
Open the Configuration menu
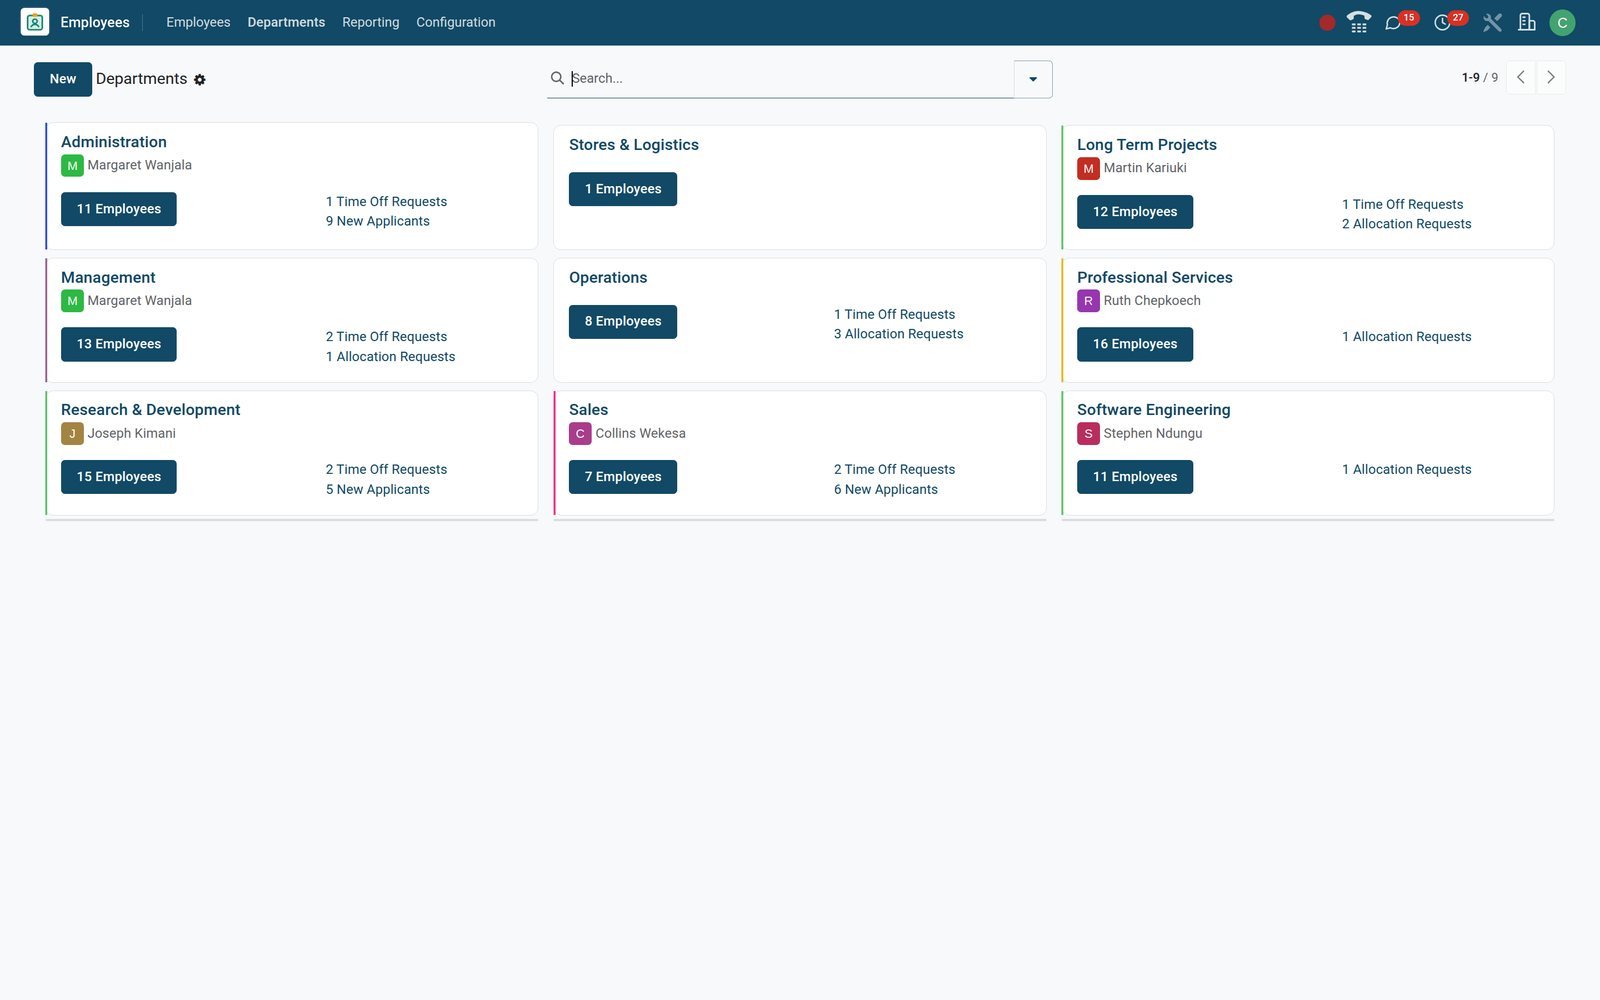coord(455,22)
